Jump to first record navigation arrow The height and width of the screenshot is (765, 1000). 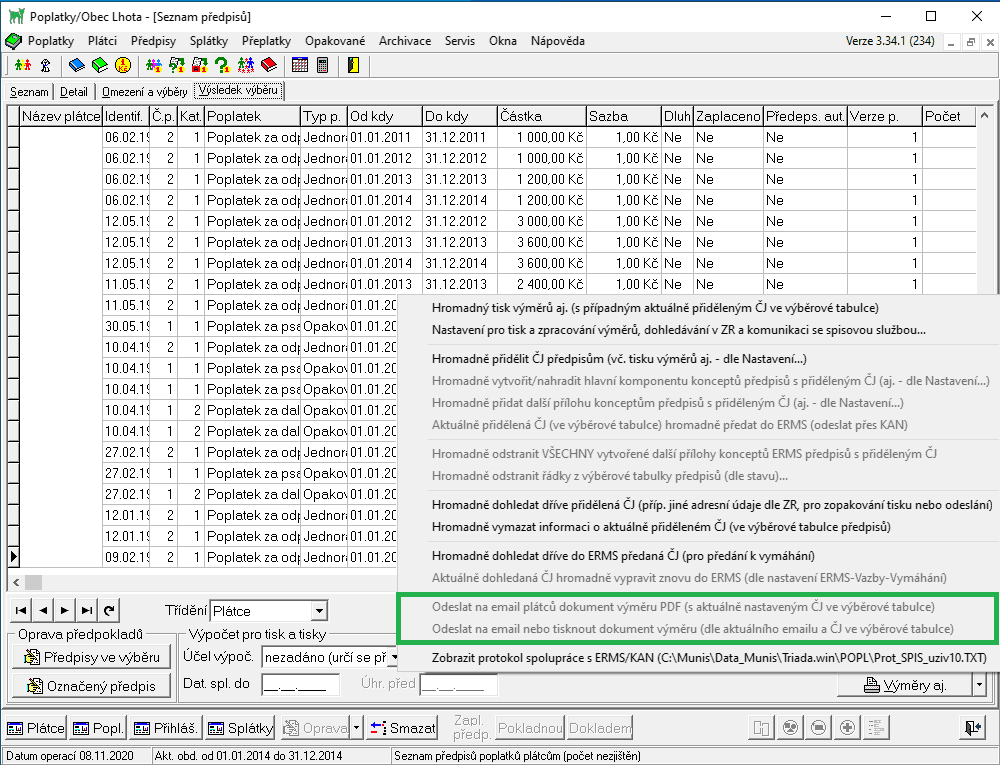coord(20,610)
